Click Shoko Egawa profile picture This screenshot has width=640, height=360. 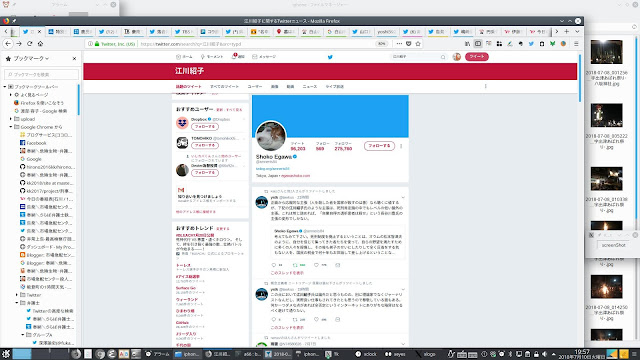pyautogui.click(x=271, y=136)
